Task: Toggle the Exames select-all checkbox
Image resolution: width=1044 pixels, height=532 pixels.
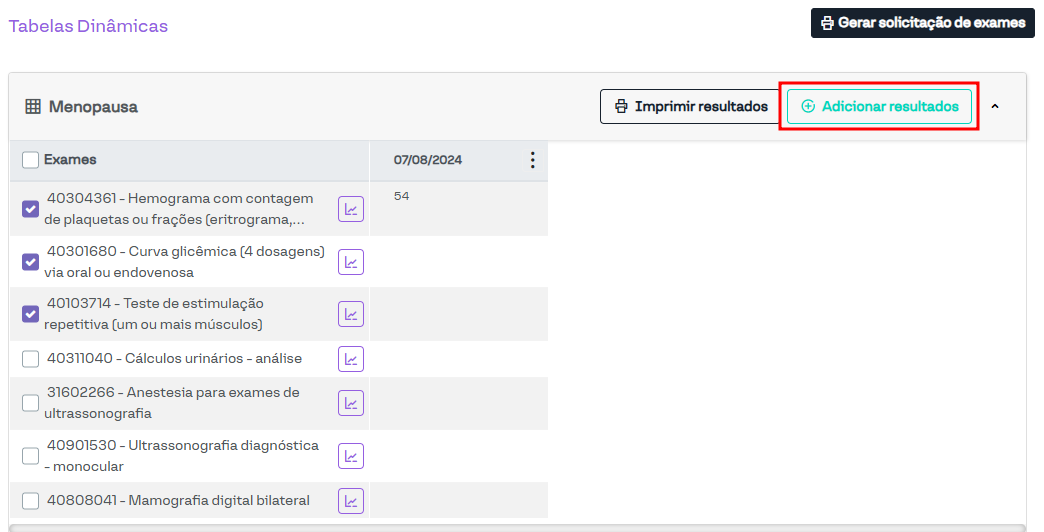Action: 31,160
